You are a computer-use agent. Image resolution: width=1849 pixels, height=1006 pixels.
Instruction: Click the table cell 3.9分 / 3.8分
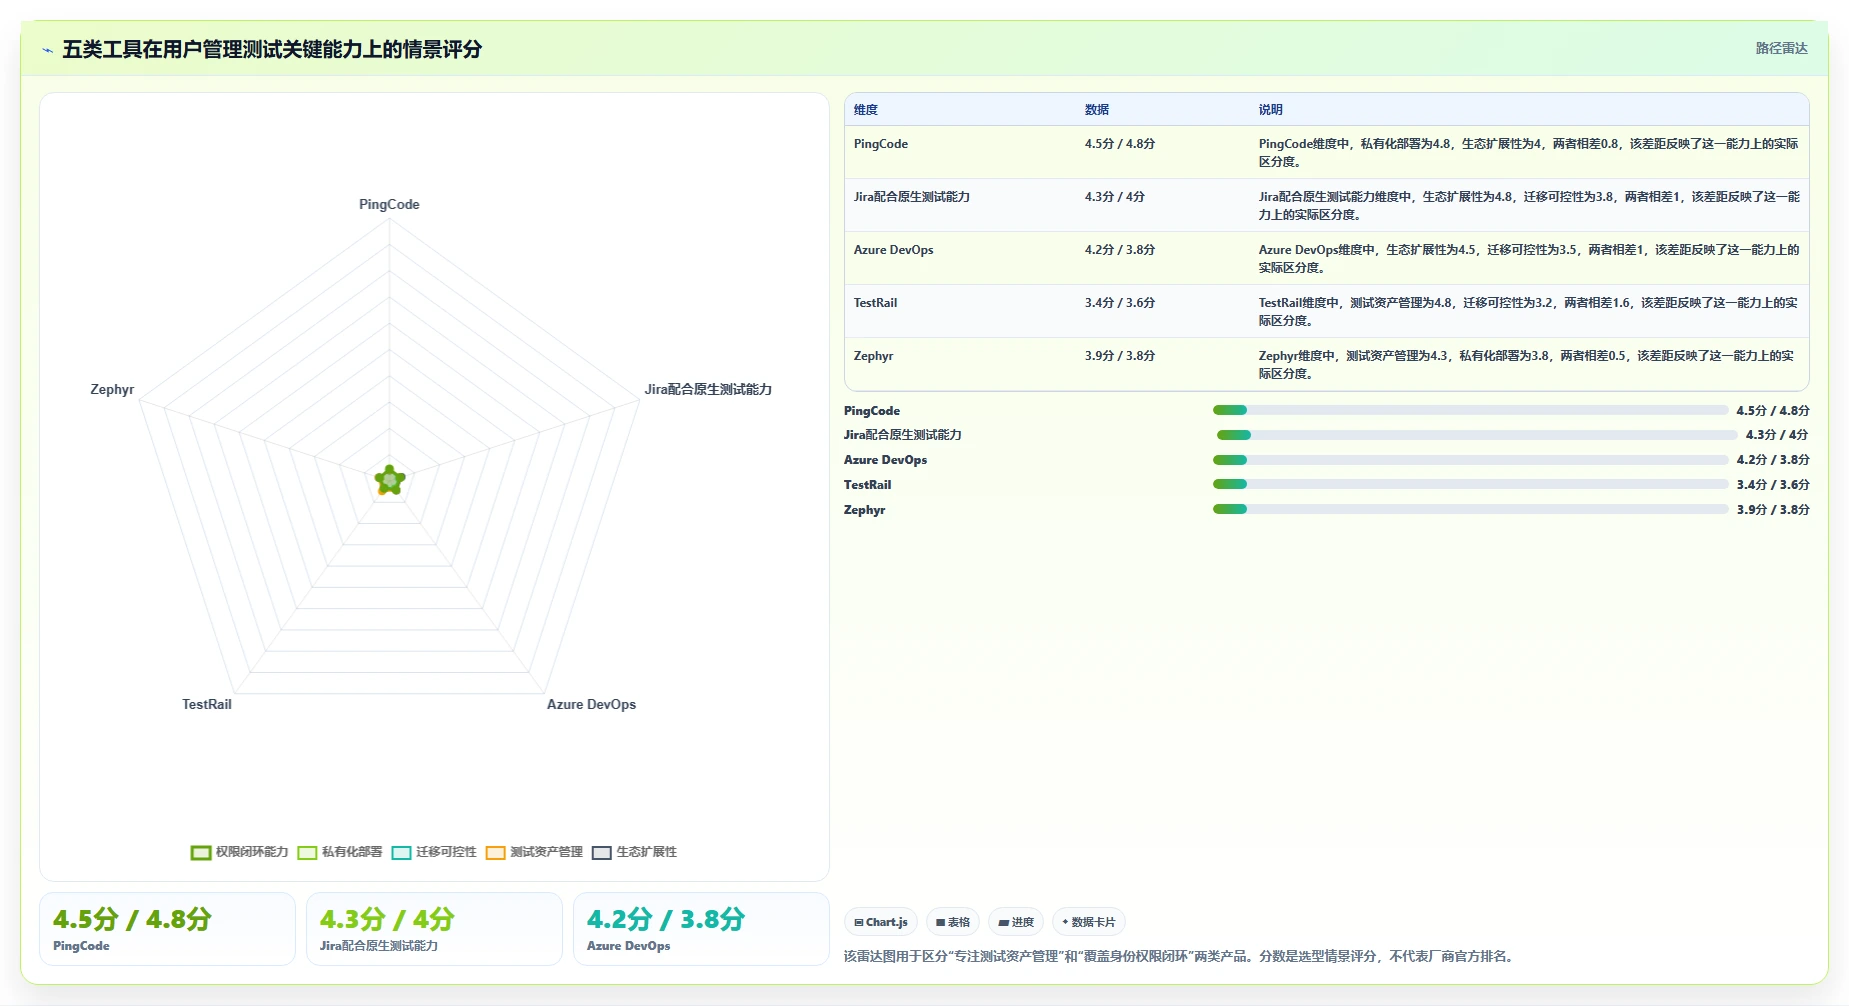pos(1120,356)
